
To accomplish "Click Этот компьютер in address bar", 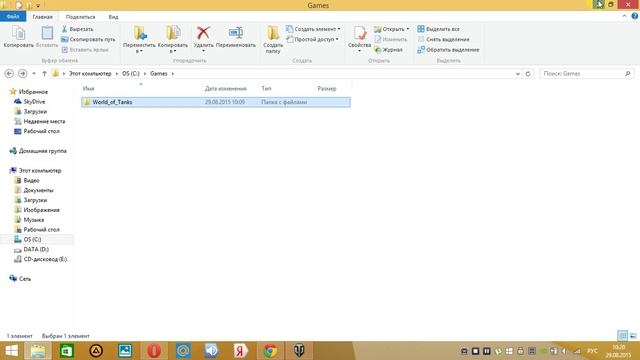I will coord(90,73).
